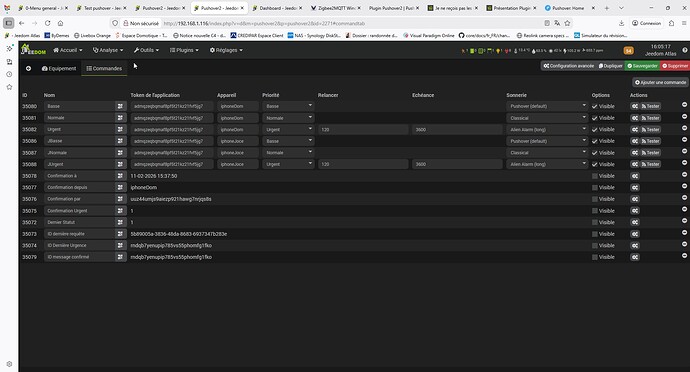Open the name options icon for Confirmation par
Viewport: 690px width, 372px height.
pos(120,199)
